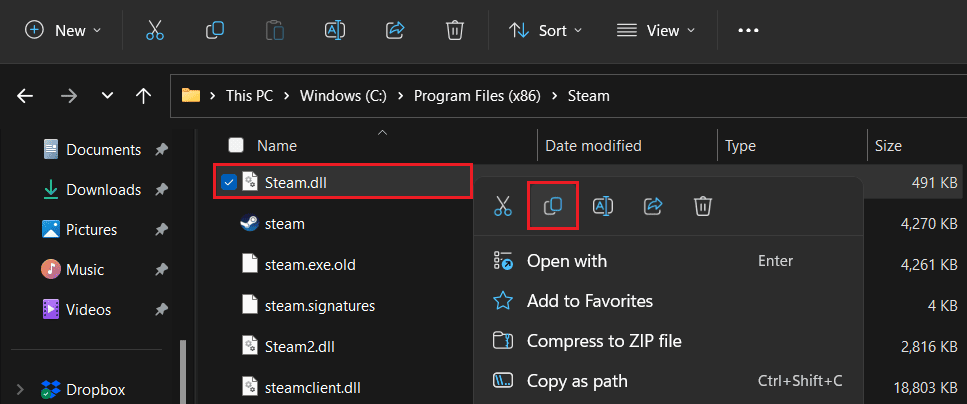This screenshot has height=404, width=967.
Task: Click the Delete trash icon in the top toolbar
Action: [455, 30]
